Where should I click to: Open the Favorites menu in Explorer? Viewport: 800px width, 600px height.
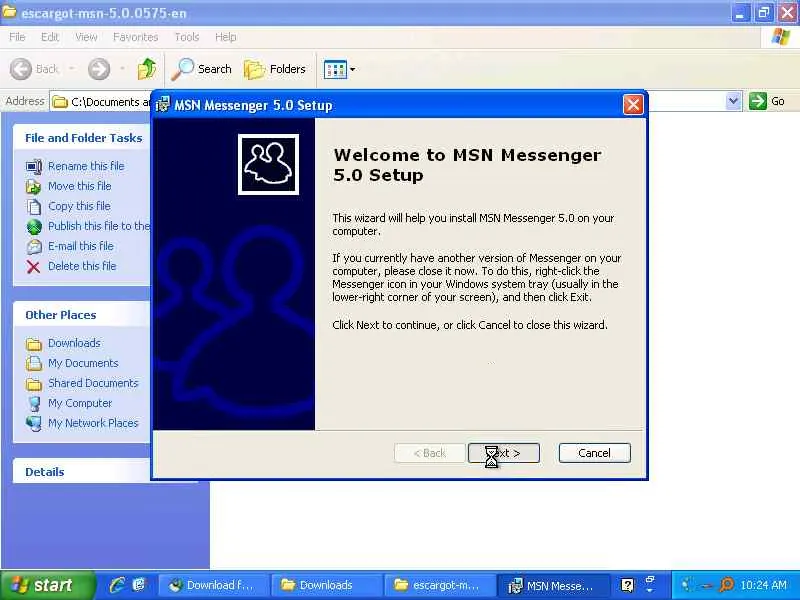(x=136, y=37)
